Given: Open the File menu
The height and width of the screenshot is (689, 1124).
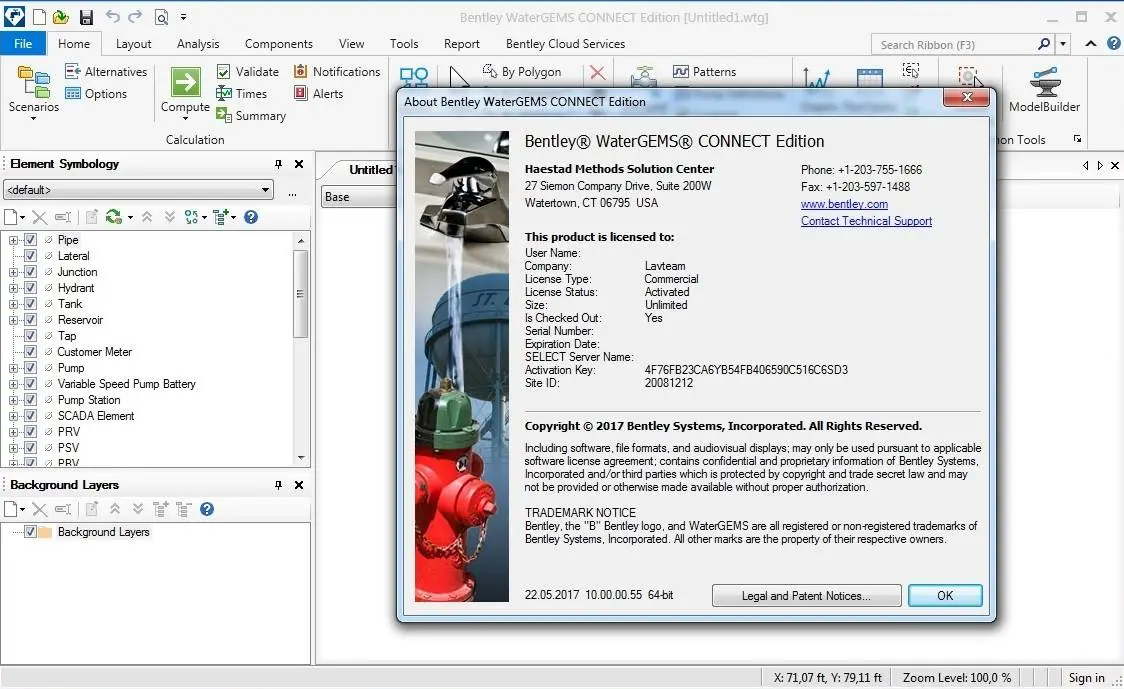Looking at the screenshot, I should pyautogui.click(x=23, y=44).
